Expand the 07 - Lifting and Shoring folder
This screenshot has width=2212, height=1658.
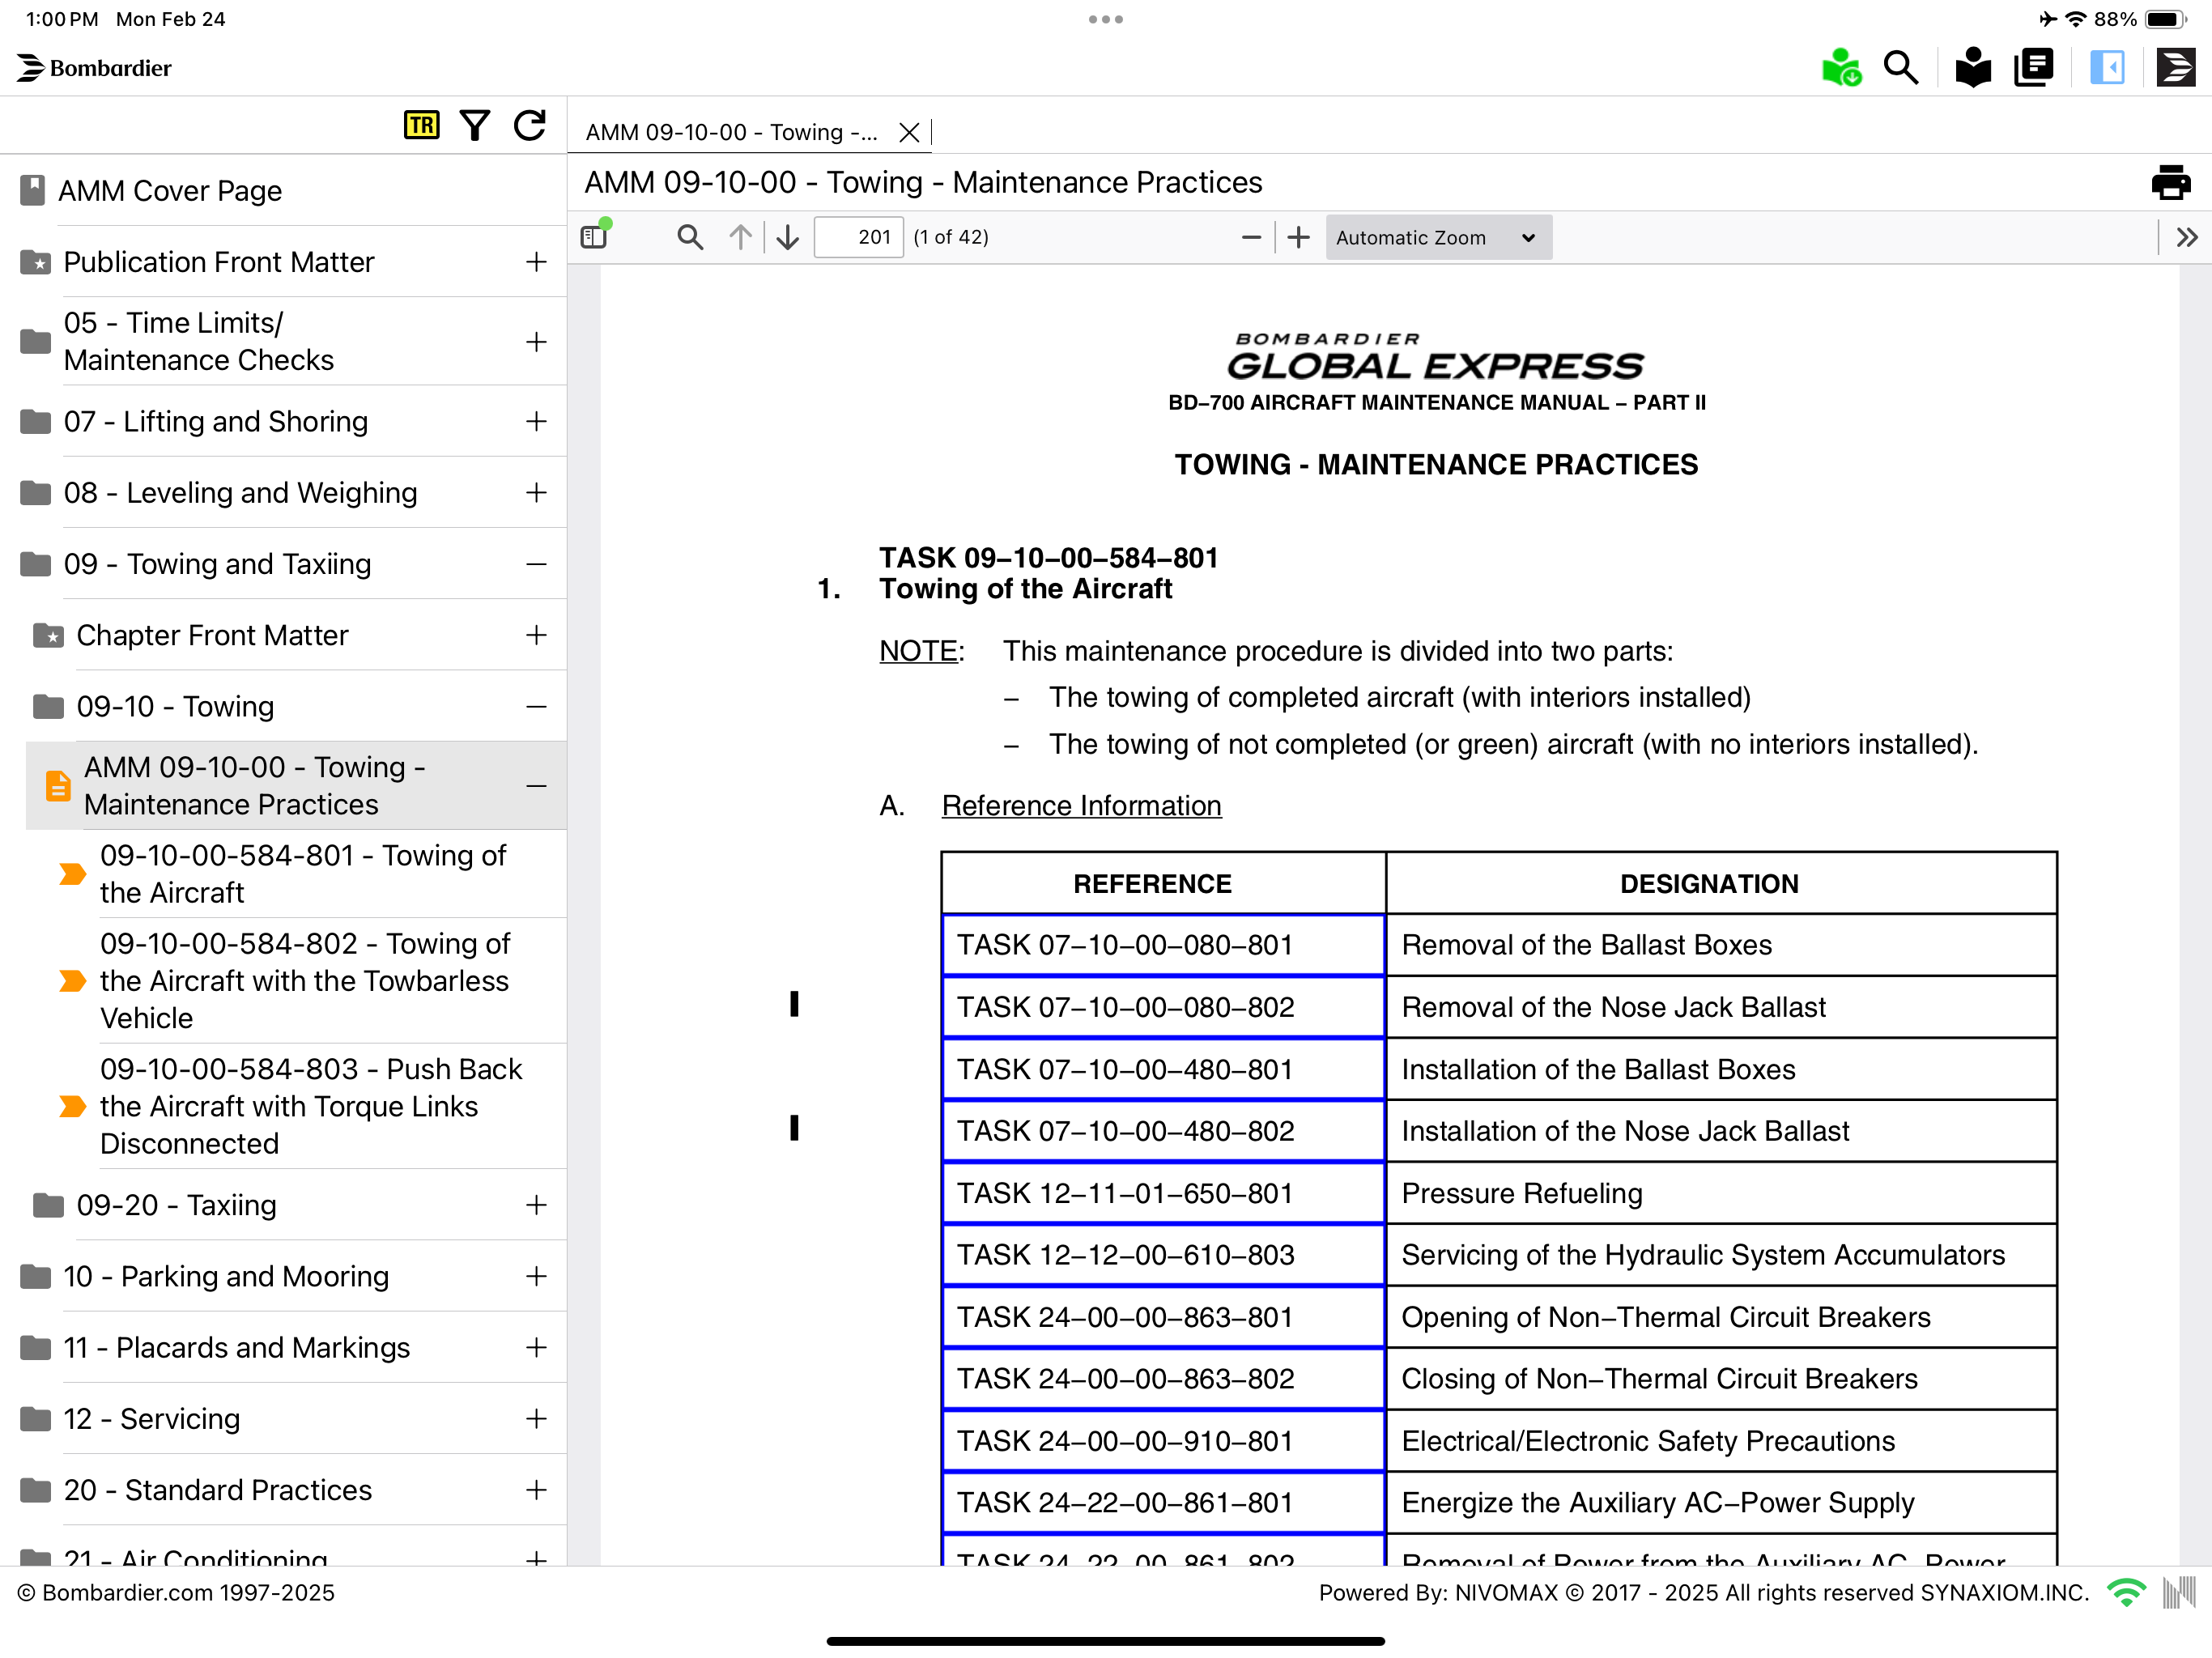(536, 421)
